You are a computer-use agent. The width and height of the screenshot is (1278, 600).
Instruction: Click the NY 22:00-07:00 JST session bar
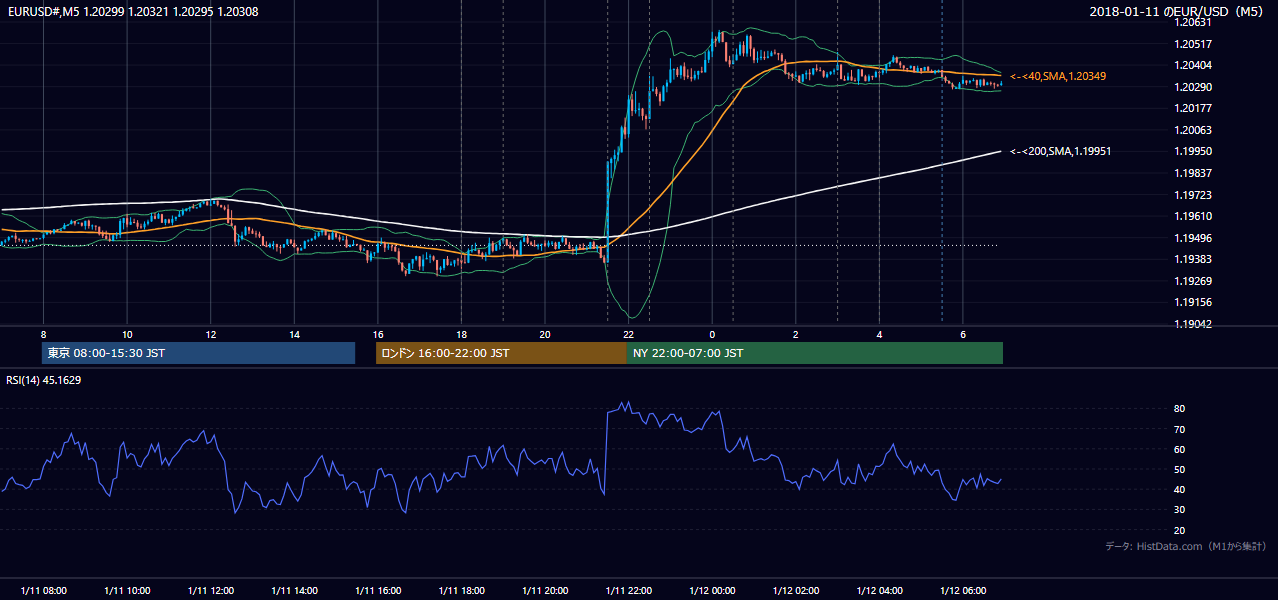[x=815, y=353]
